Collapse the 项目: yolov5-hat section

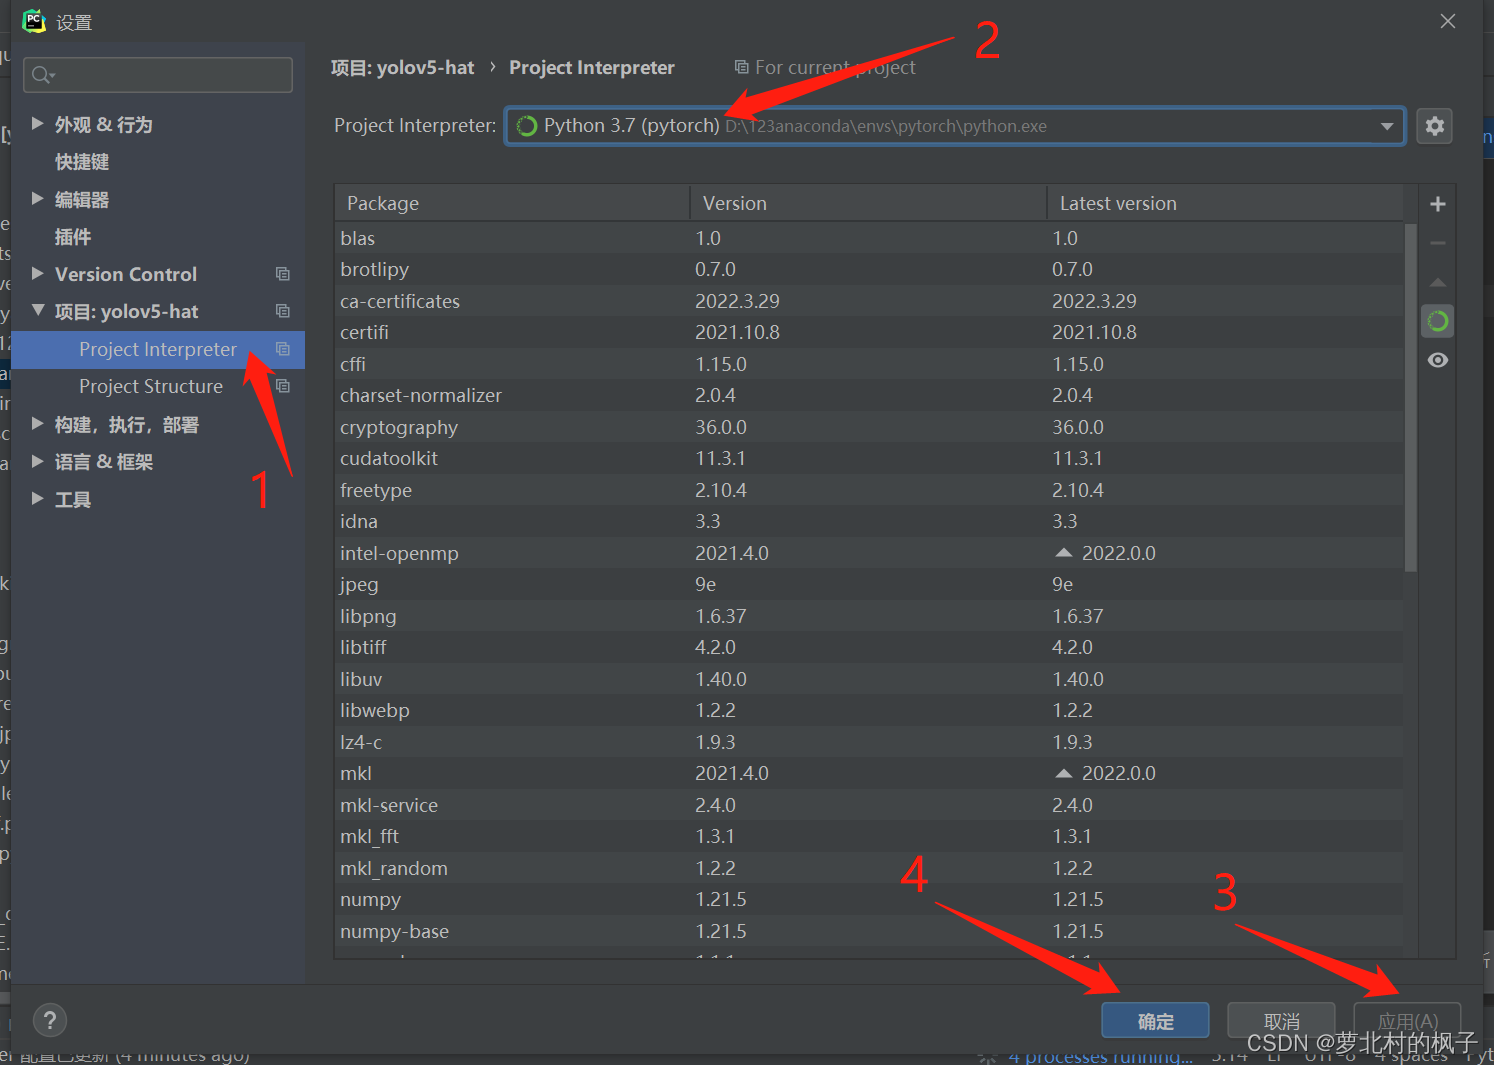click(37, 311)
